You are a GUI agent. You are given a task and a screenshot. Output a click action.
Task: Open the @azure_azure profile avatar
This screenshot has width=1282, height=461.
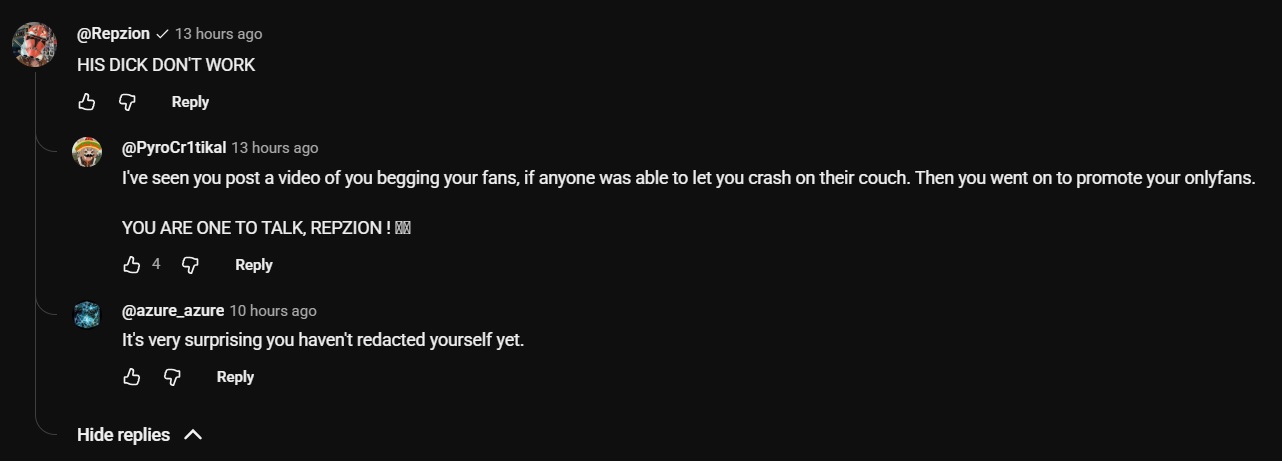click(x=87, y=315)
